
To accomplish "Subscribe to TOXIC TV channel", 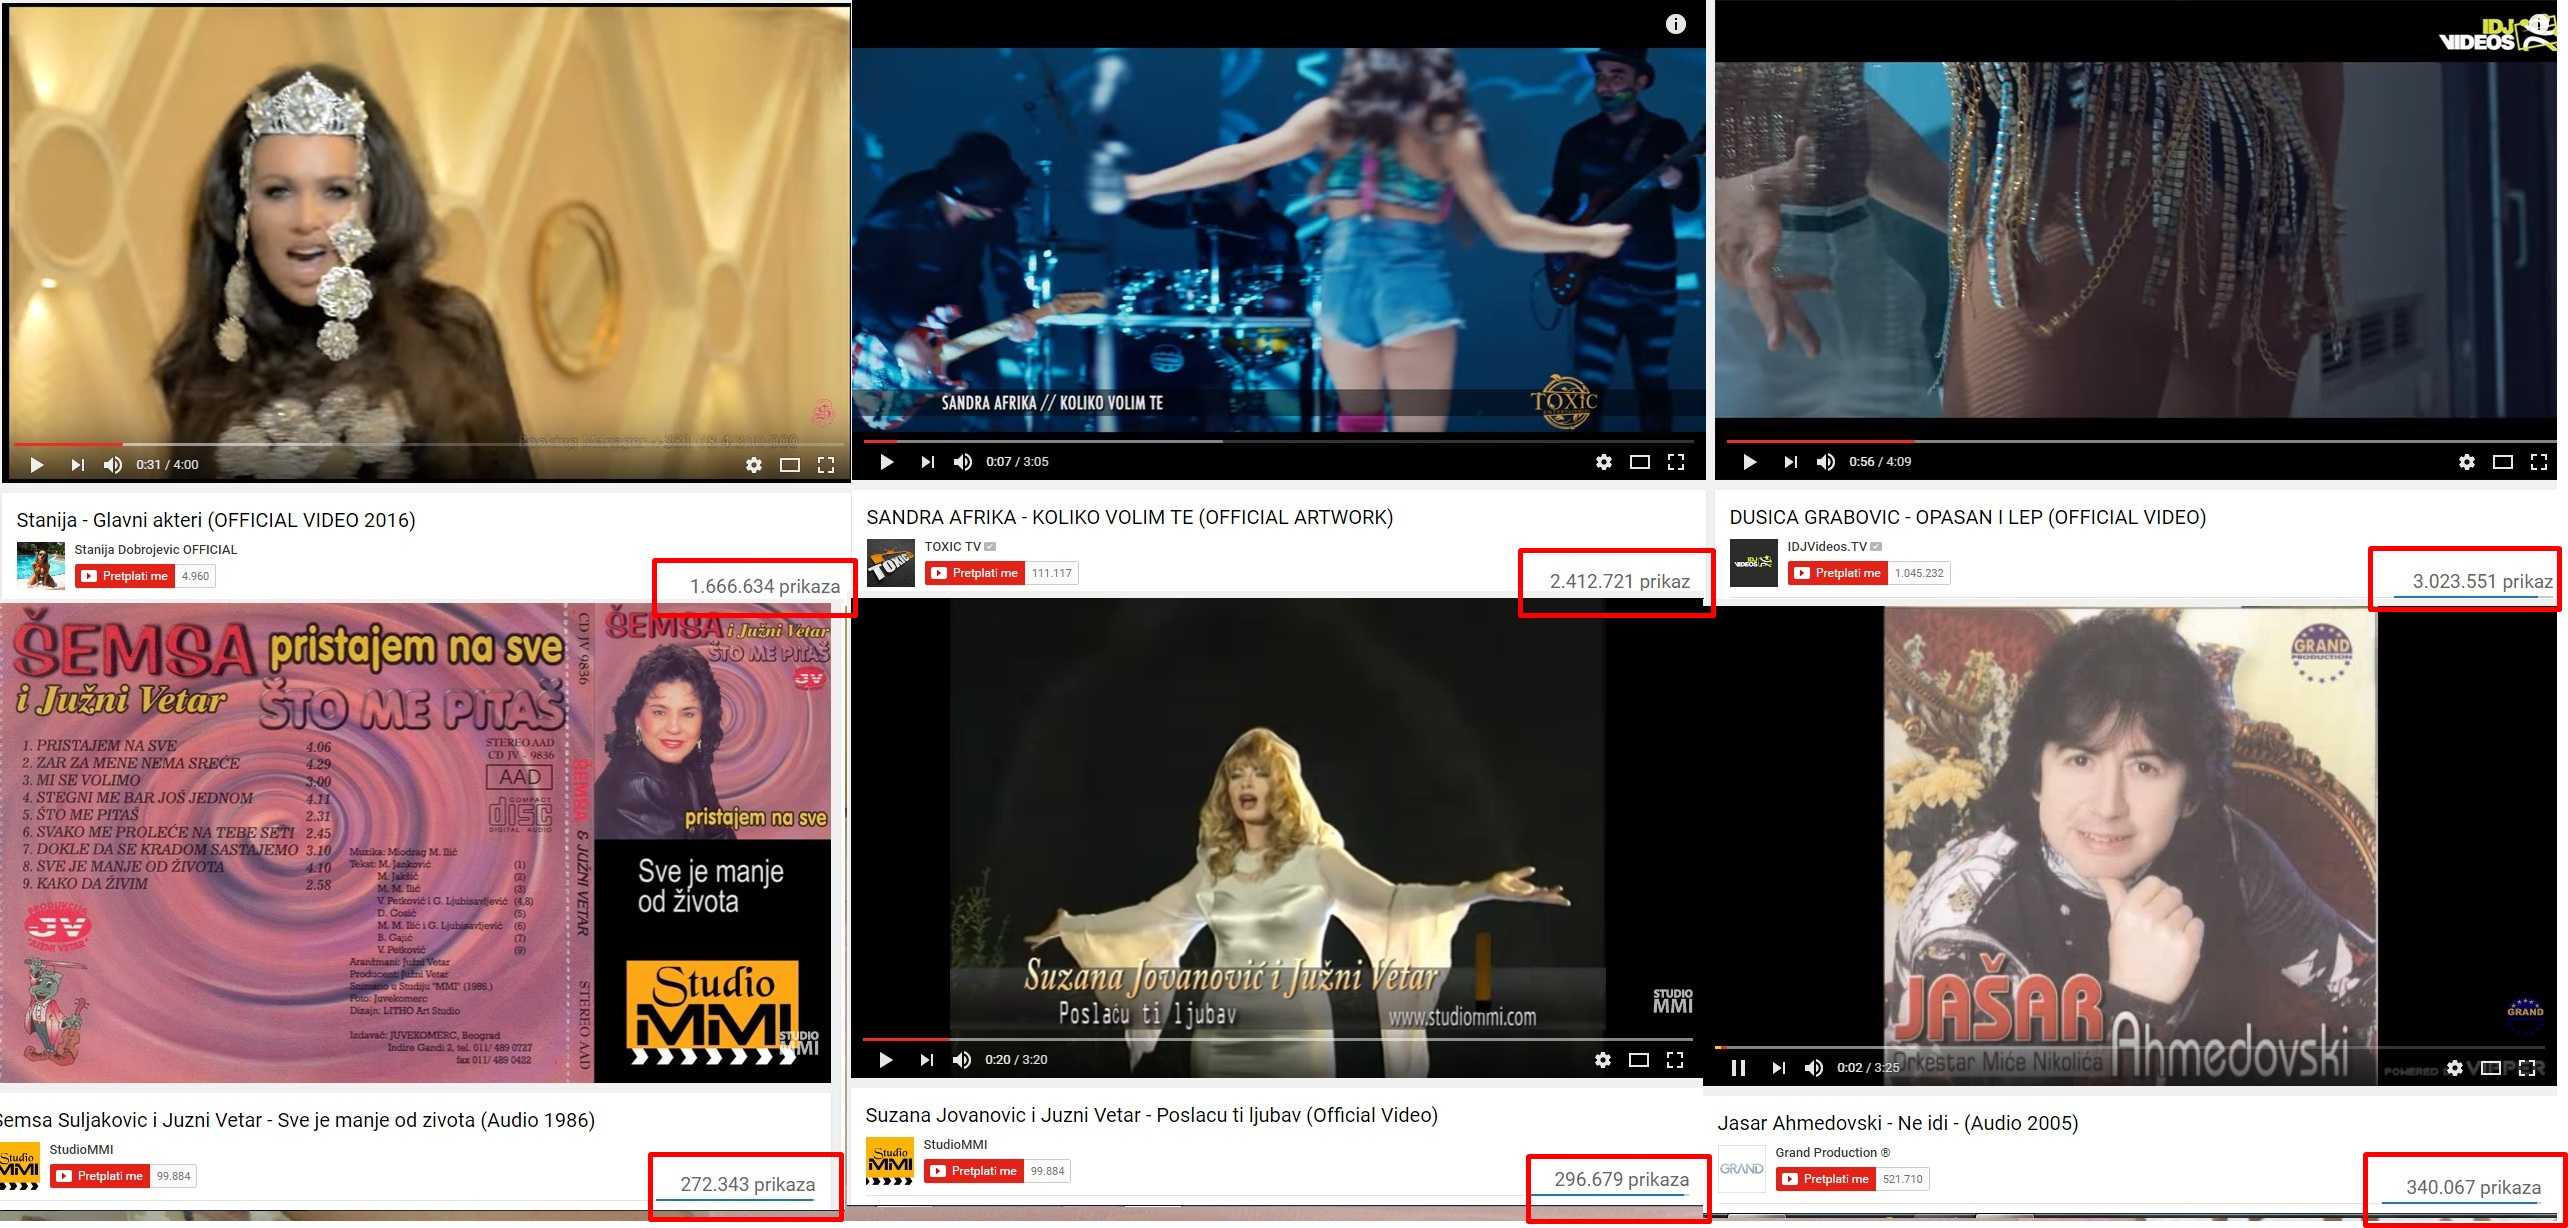I will pos(975,573).
